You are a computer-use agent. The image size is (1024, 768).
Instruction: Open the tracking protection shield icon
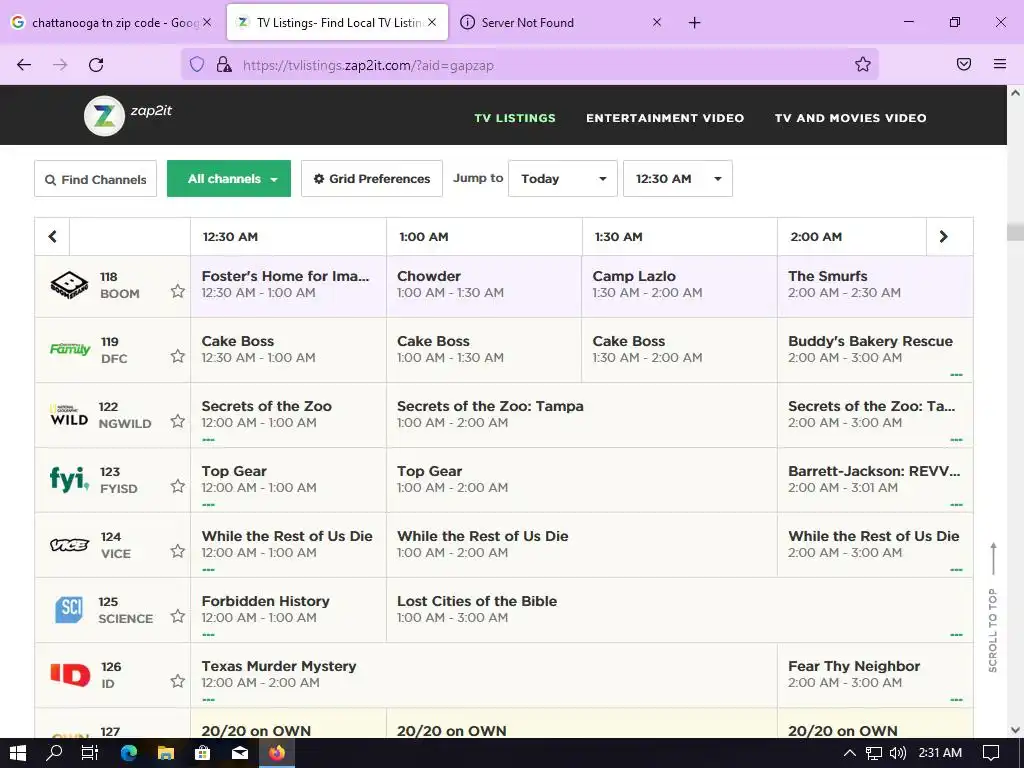click(x=197, y=64)
